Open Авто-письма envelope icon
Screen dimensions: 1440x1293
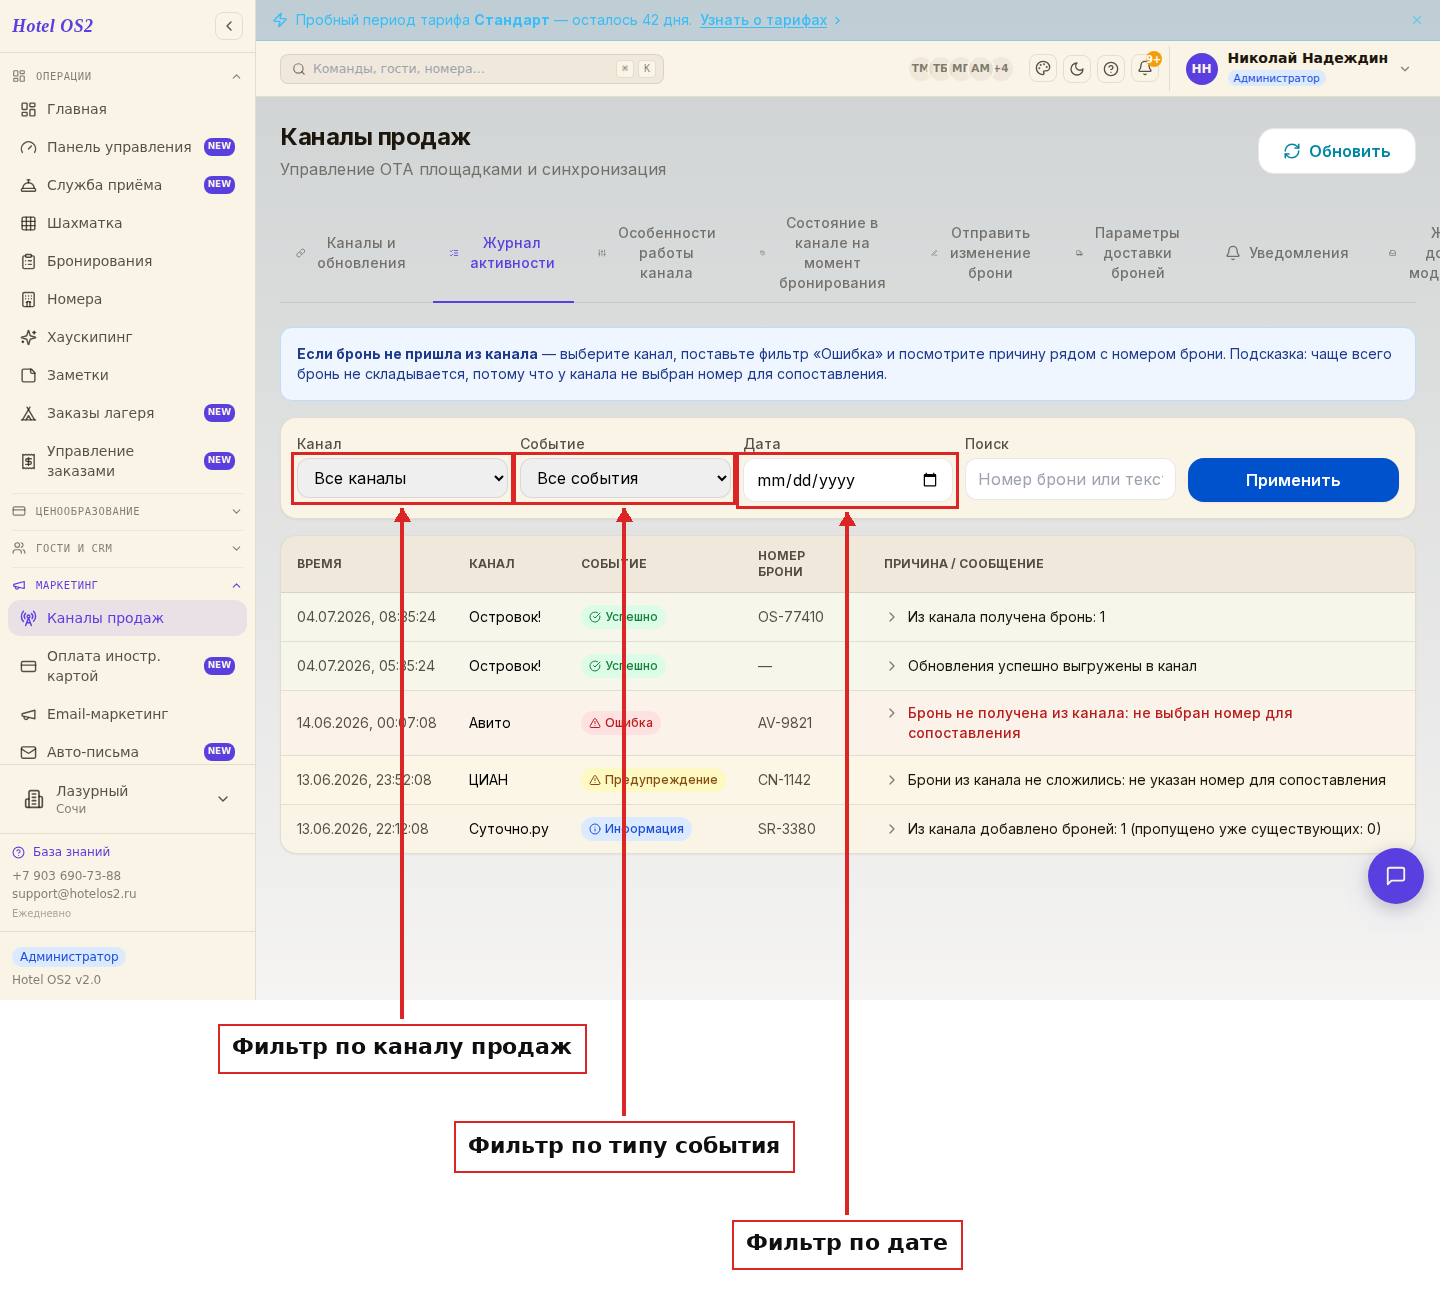click(x=29, y=752)
